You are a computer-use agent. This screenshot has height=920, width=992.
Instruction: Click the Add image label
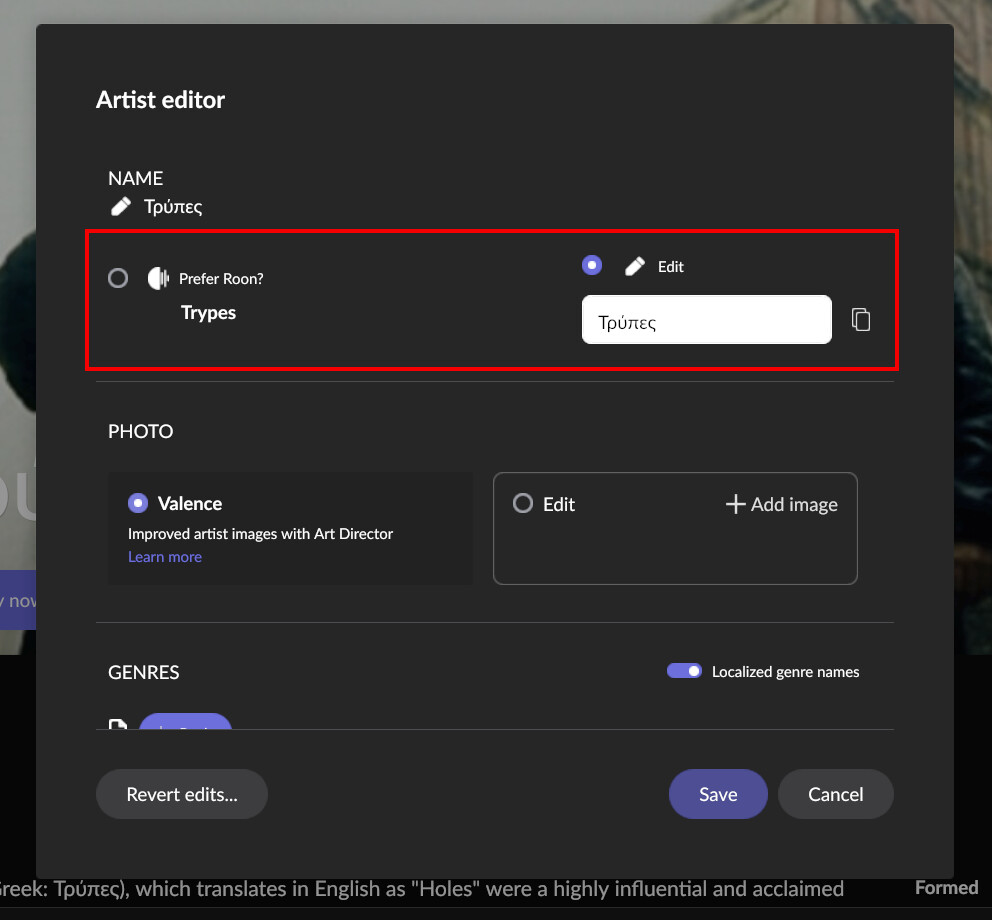tap(794, 504)
